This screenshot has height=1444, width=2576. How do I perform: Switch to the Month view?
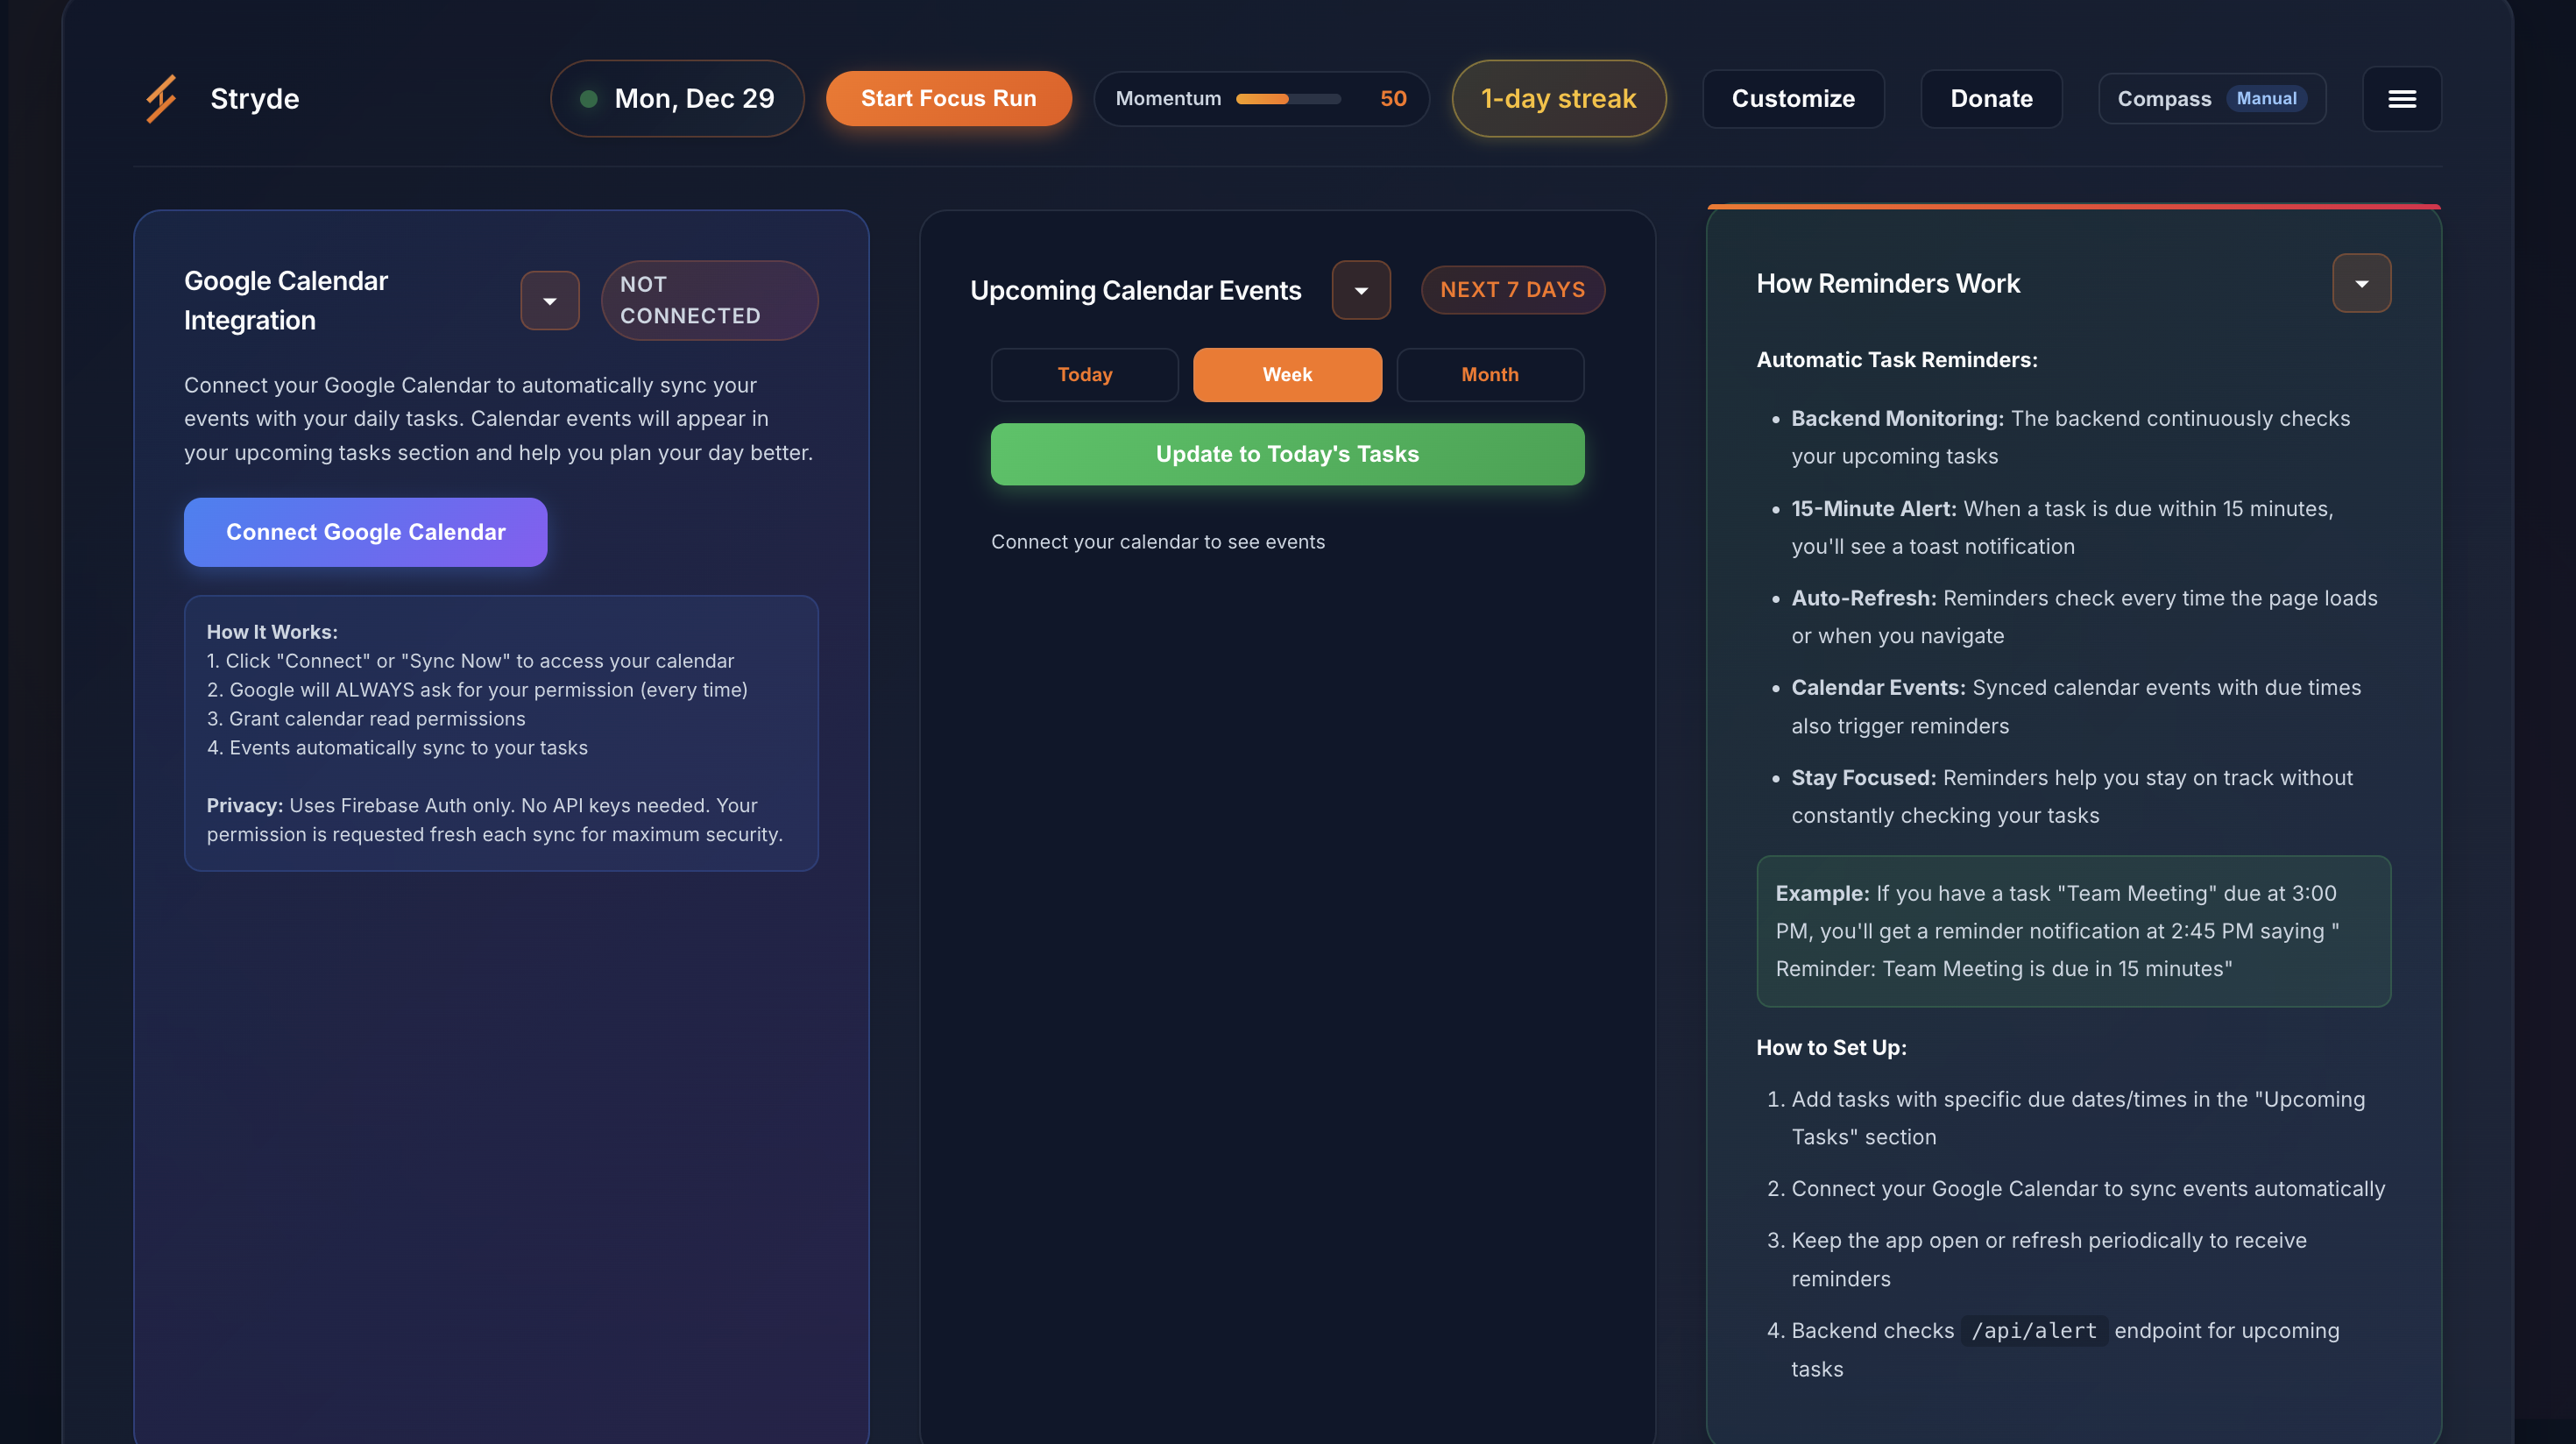pyautogui.click(x=1490, y=374)
